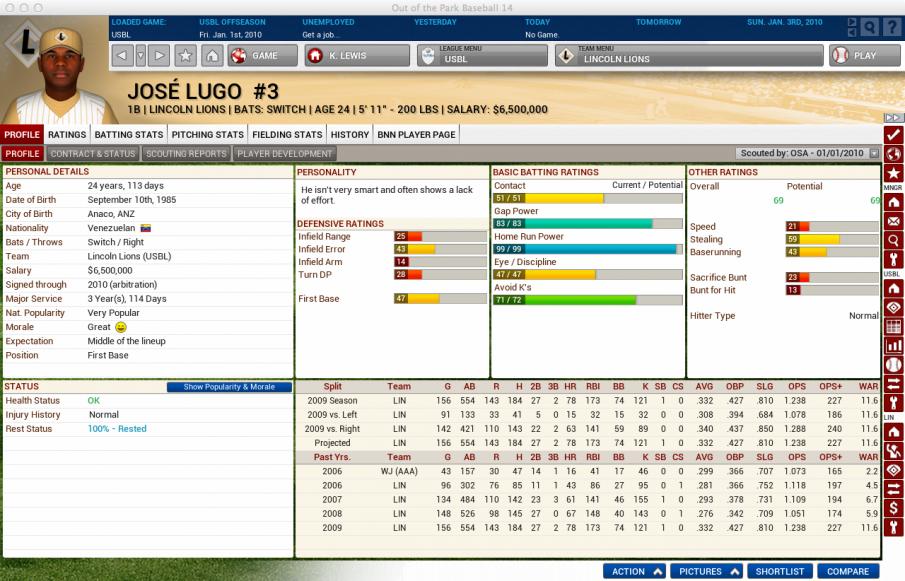Viewport: 905px width, 581px height.
Task: Go back with the left arrow button
Action: tap(122, 55)
